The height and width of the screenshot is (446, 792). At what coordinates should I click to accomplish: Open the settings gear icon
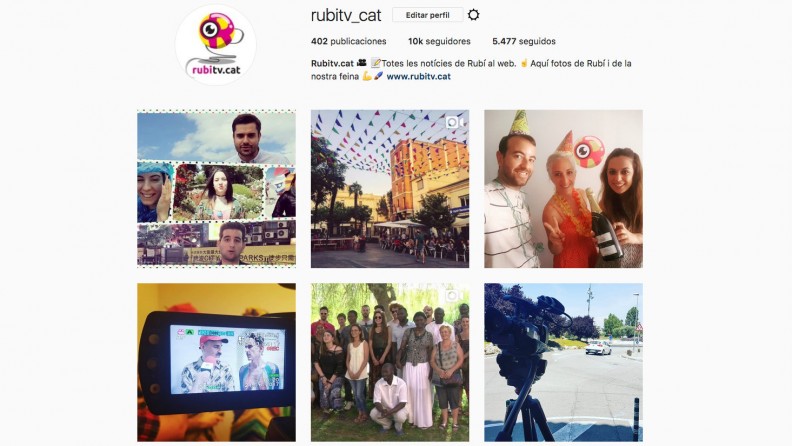coord(473,15)
